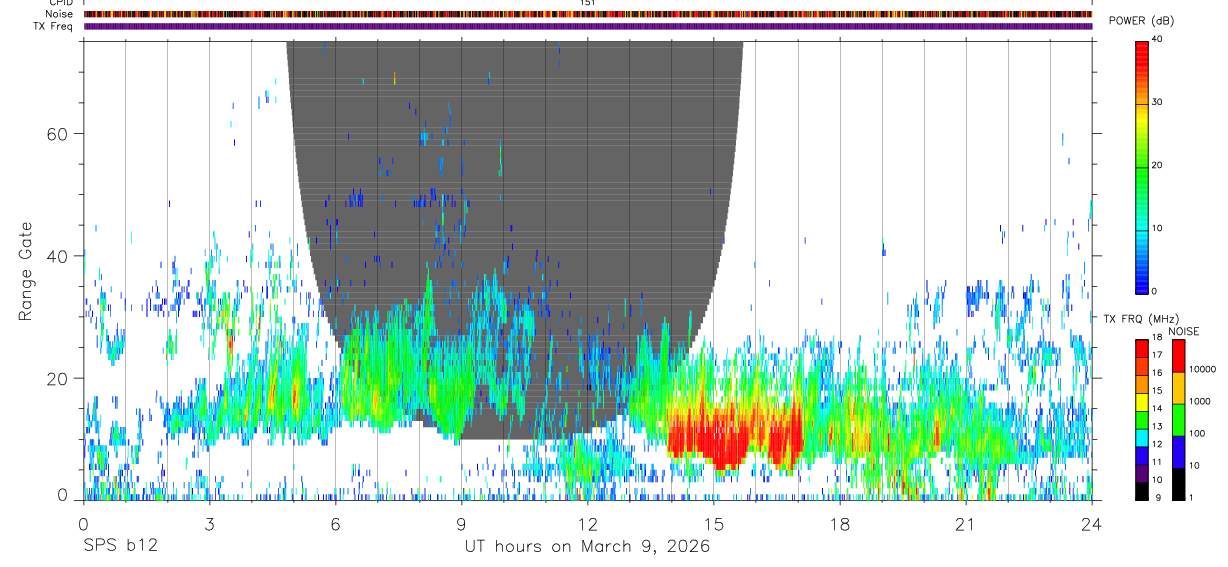Click the Range Gate y-axis title
This screenshot has width=1228, height=567.
click(27, 272)
